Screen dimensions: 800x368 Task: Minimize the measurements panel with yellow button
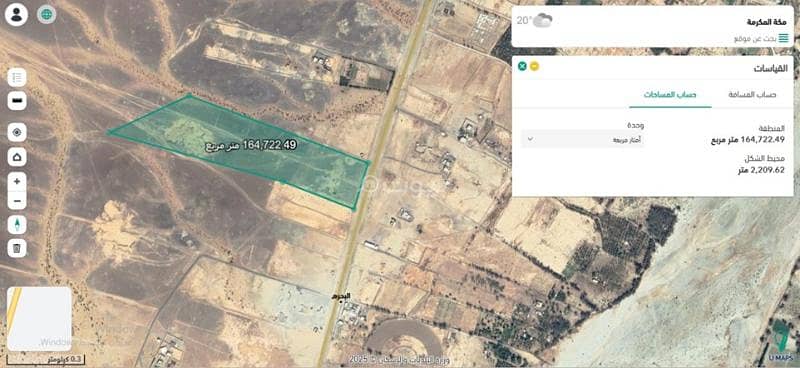(x=534, y=66)
